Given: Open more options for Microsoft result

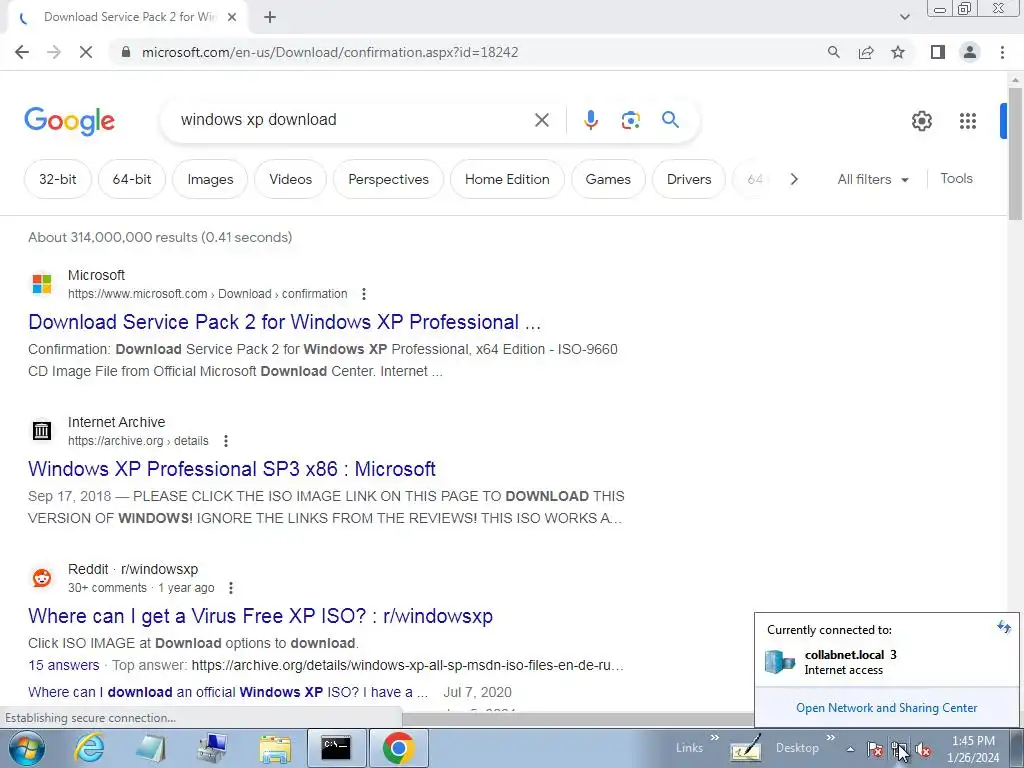Looking at the screenshot, I should tap(364, 294).
